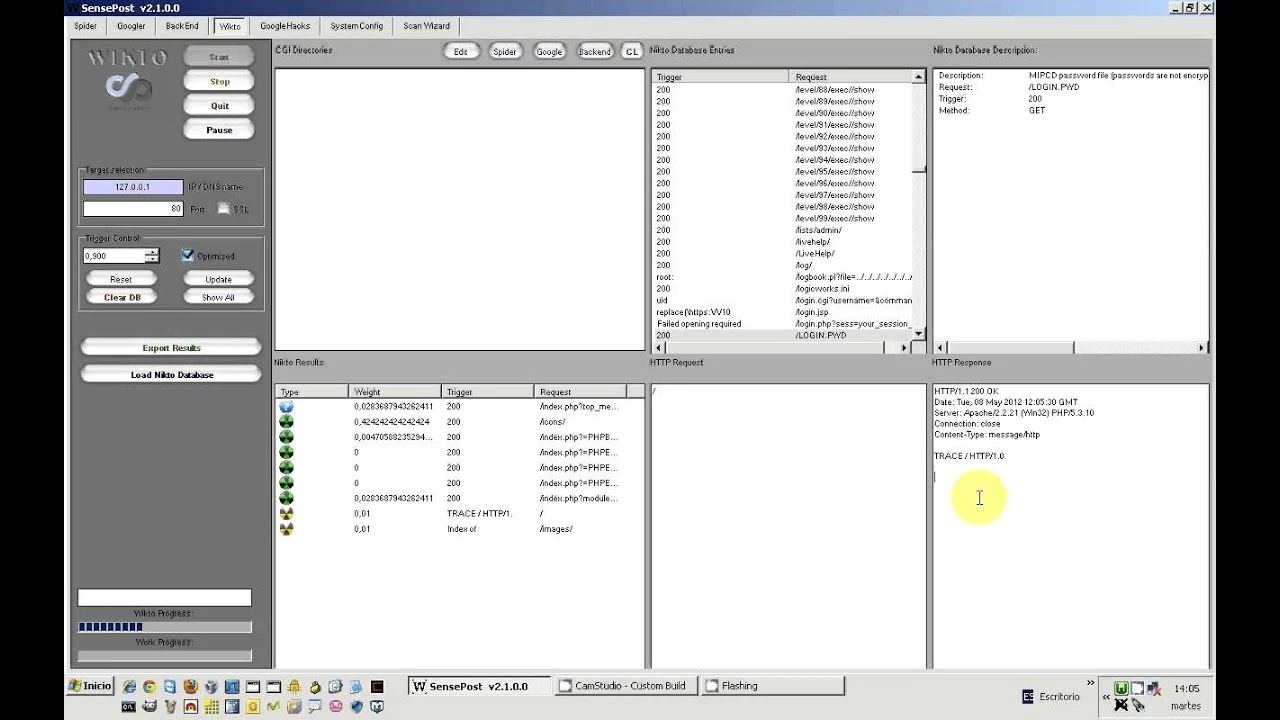Click the up arrow of Nikto Database Entries scrollbar
Viewport: 1280px width, 720px height.
point(918,77)
